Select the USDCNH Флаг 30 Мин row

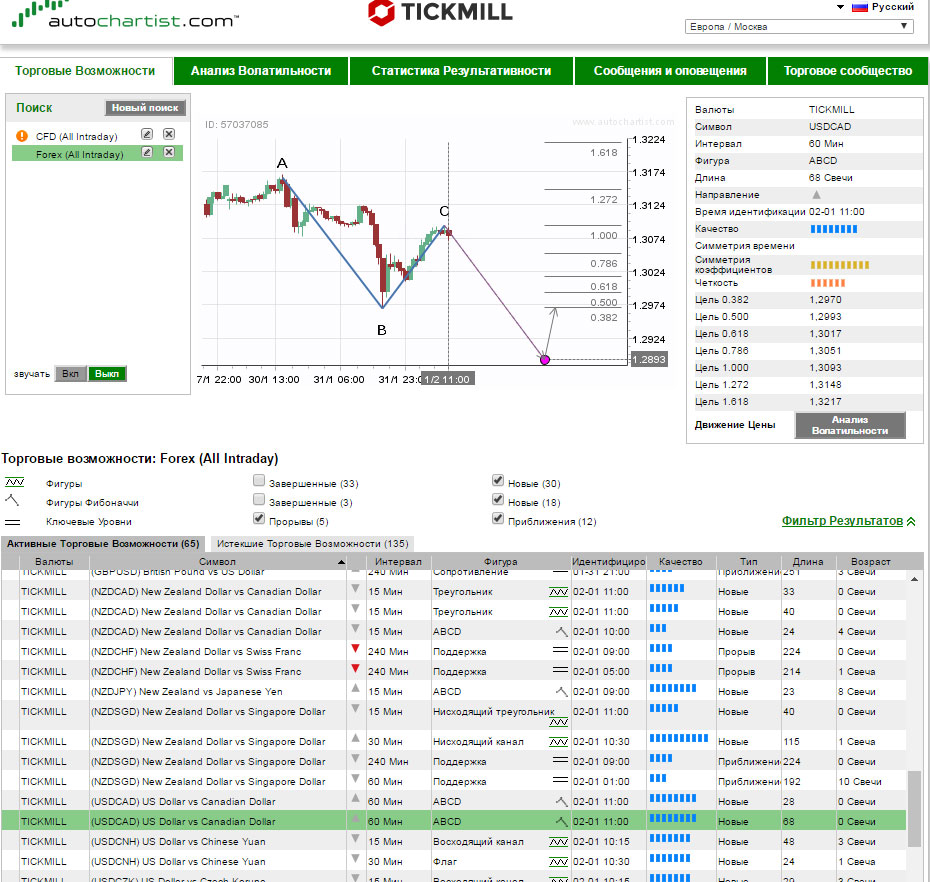[454, 861]
